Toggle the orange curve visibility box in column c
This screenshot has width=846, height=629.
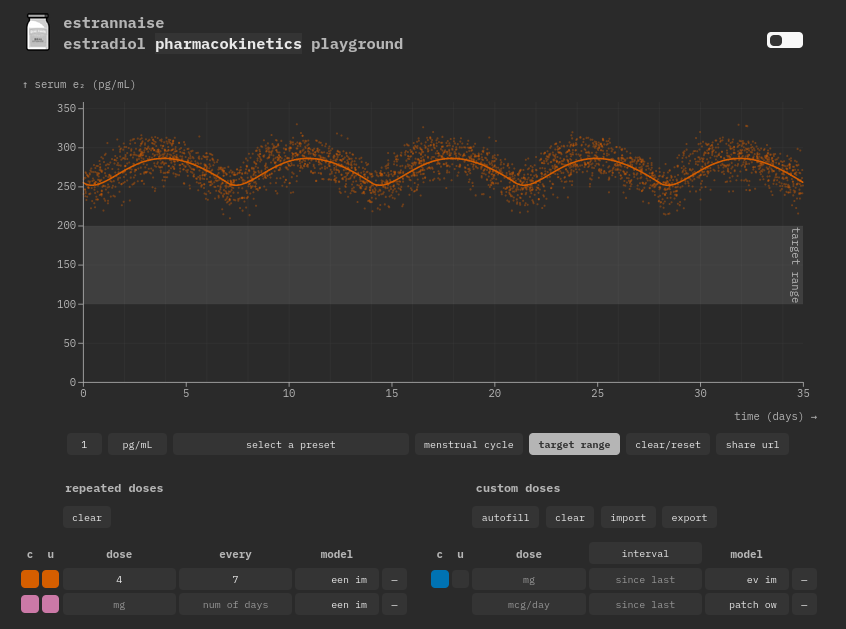(30, 579)
